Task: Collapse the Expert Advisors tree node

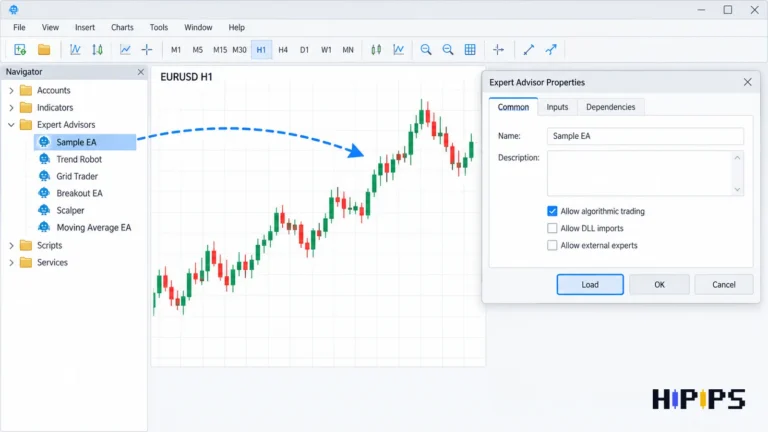Action: pos(11,125)
